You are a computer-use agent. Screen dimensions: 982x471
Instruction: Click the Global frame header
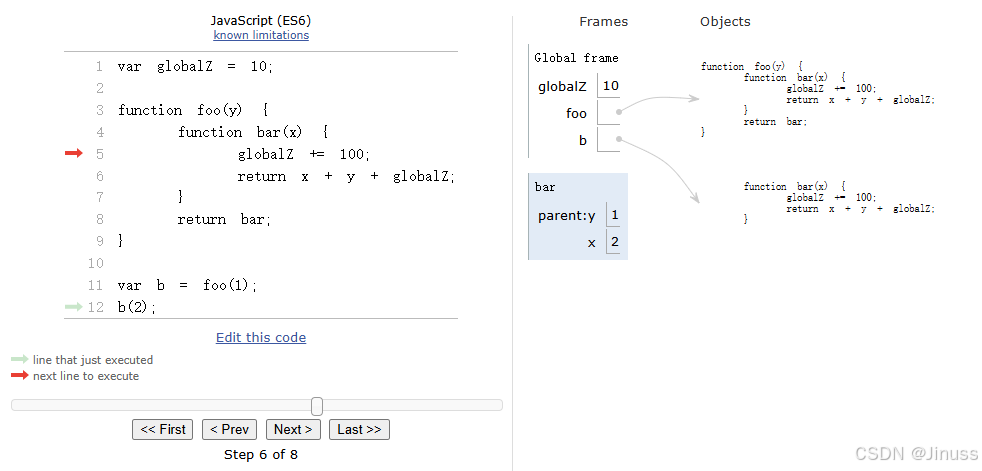pos(576,58)
